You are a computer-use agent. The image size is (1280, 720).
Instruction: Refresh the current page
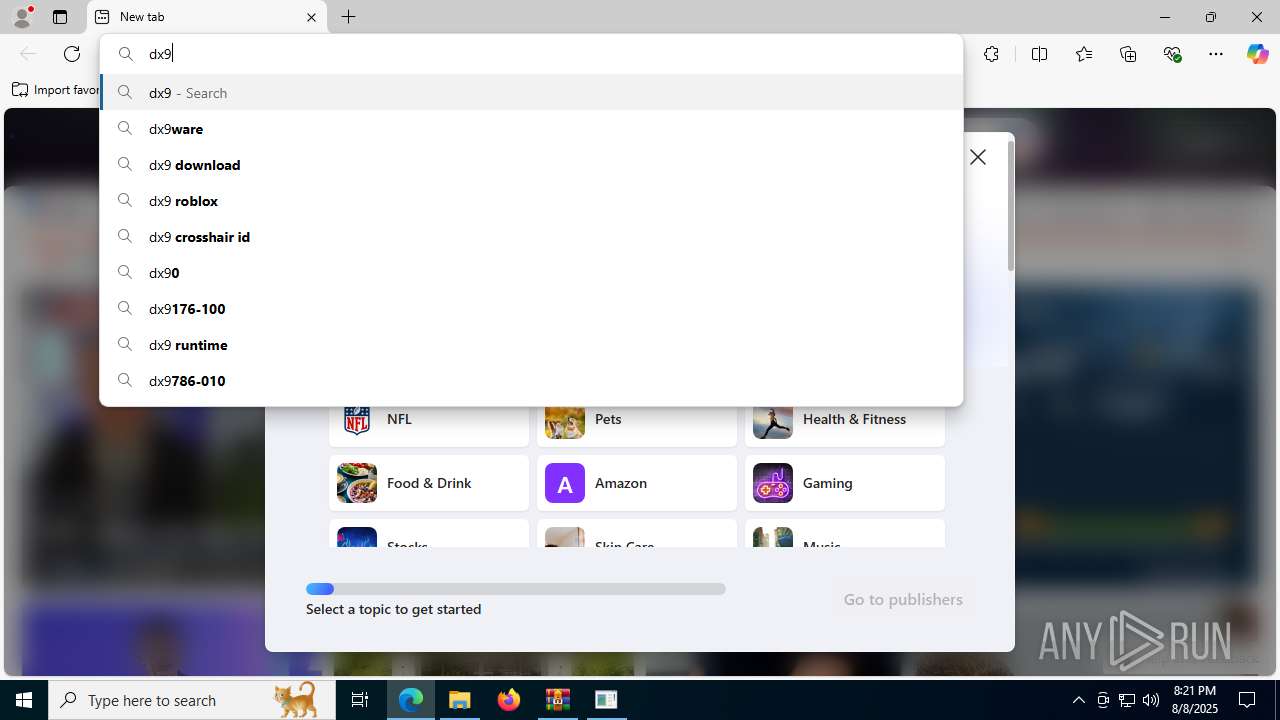click(x=72, y=54)
